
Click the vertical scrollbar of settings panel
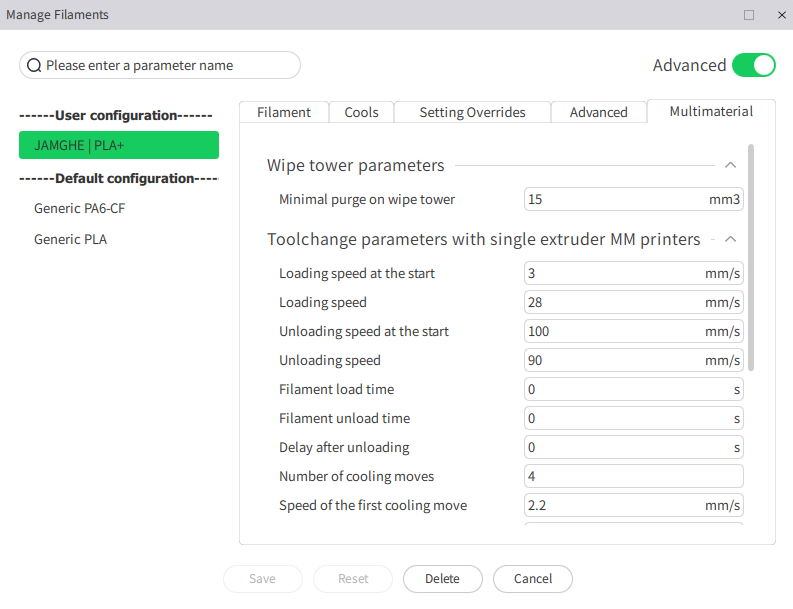[751, 258]
